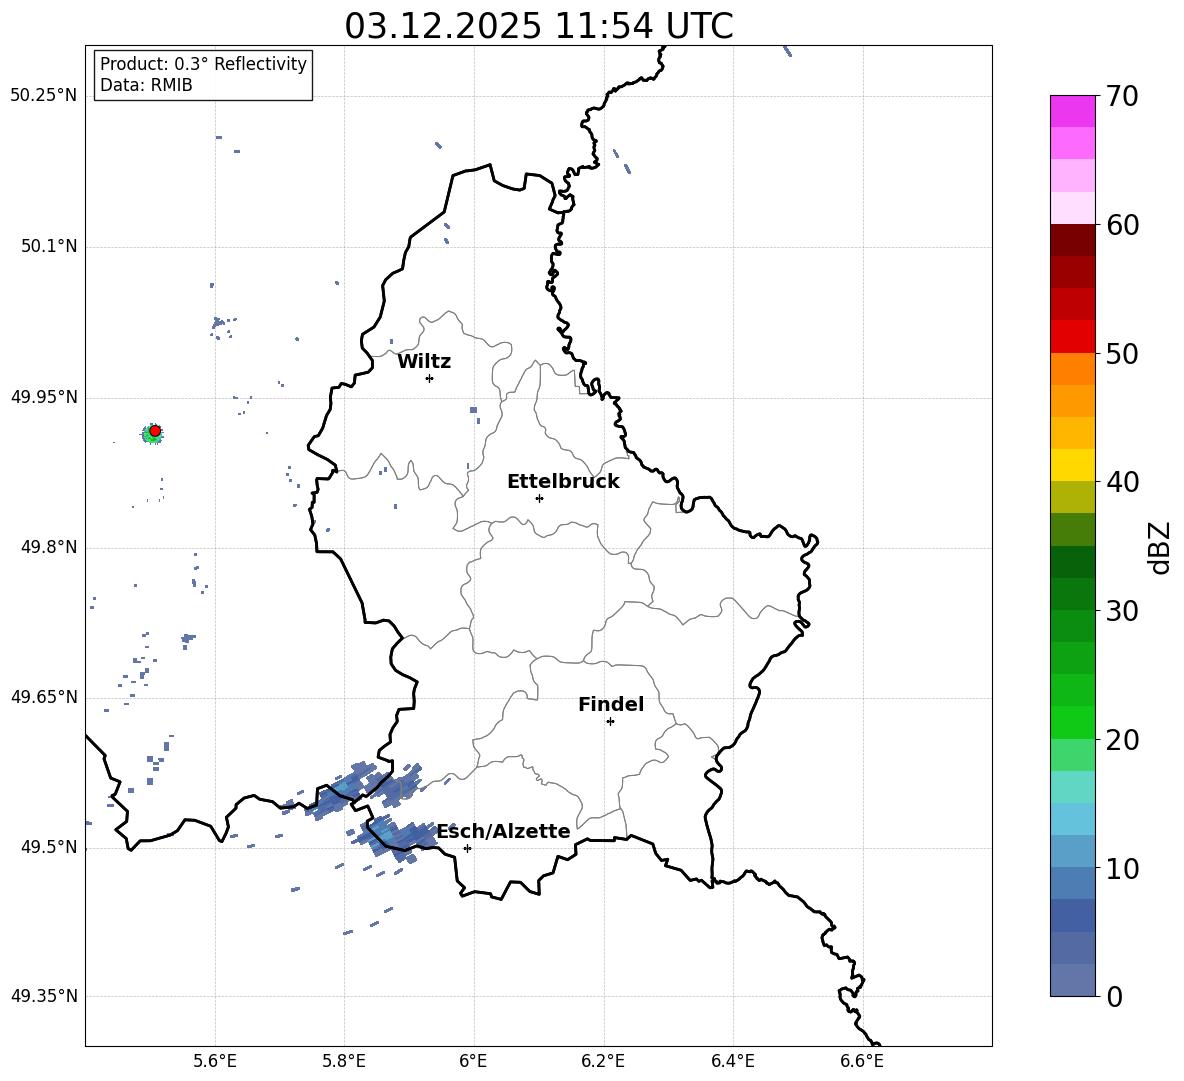Click the 5.6°E longitude label

215,1061
